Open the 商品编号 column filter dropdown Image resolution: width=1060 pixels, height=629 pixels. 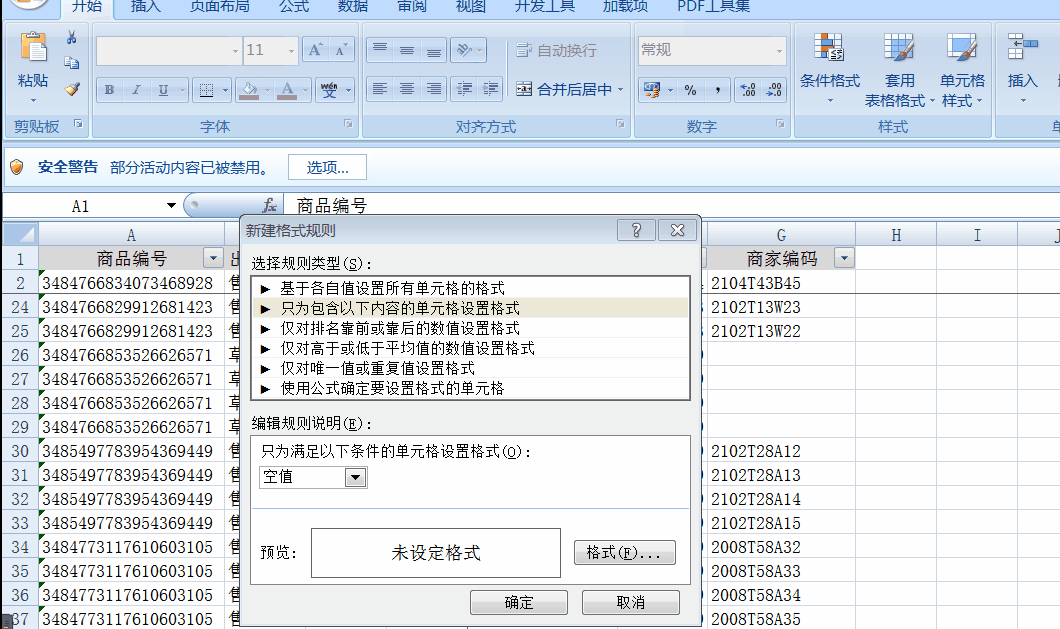pos(212,257)
